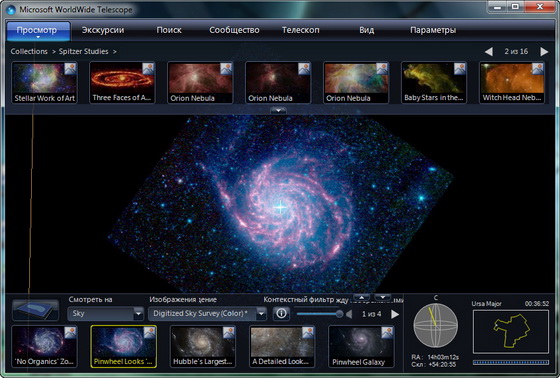Open the Смотреть на Sky dropdown
Viewport: 560px width, 378px height.
pyautogui.click(x=106, y=314)
